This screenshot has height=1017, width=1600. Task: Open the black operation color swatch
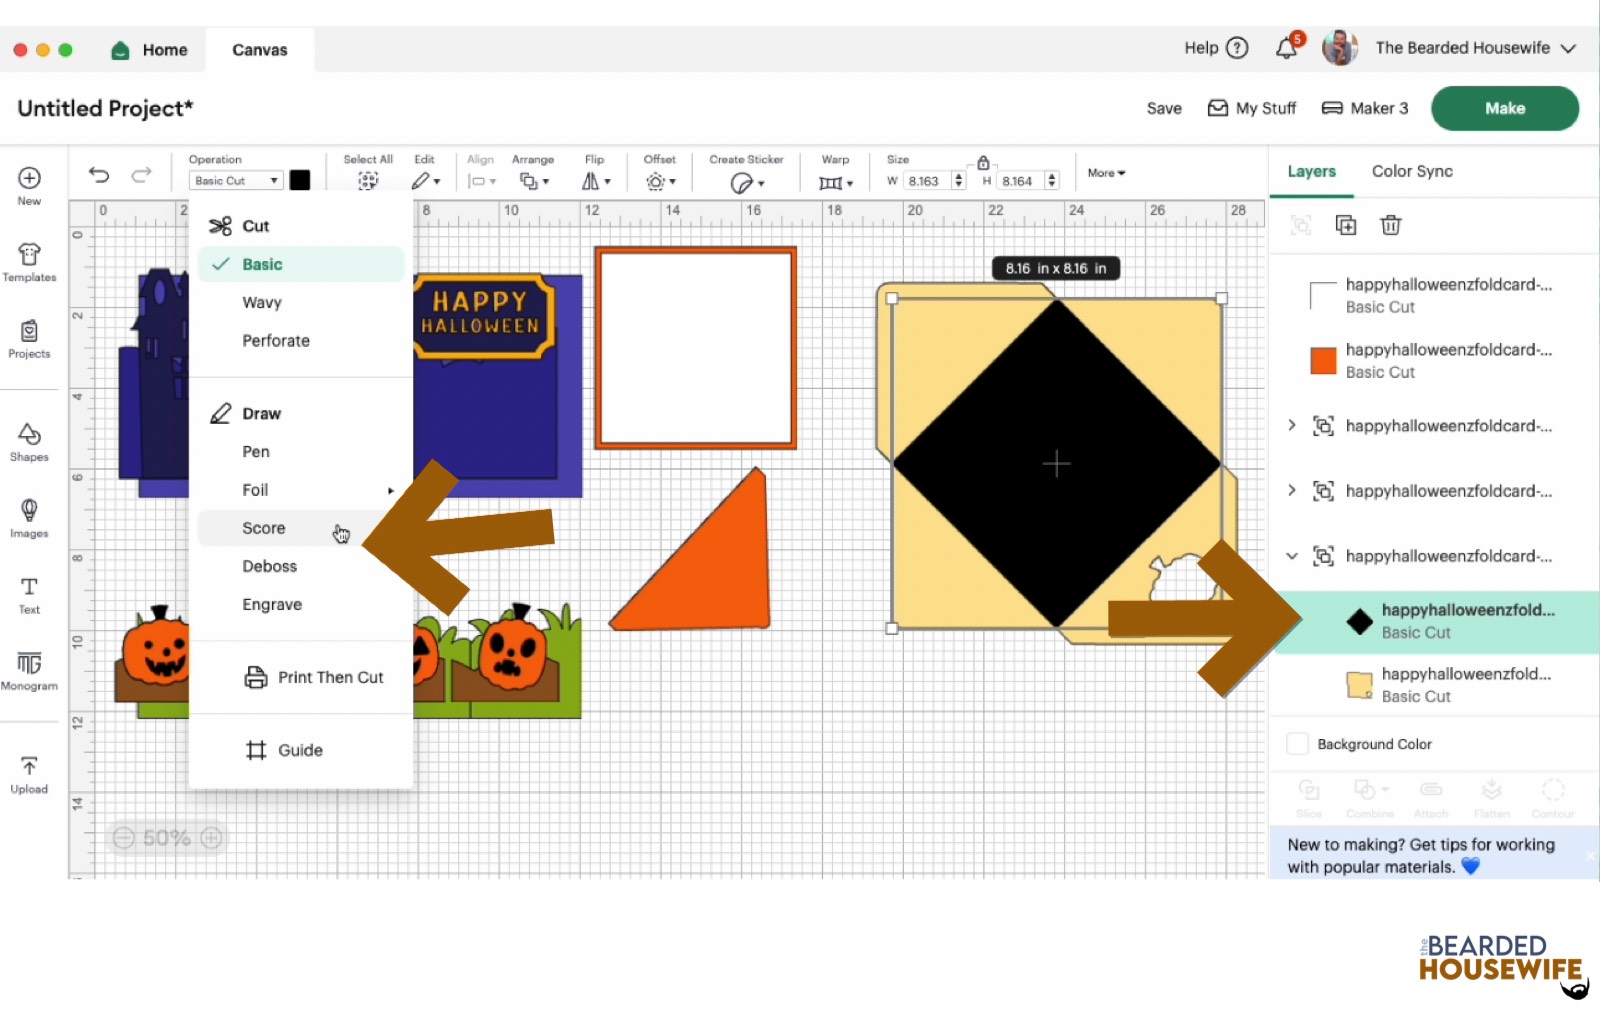(x=300, y=181)
